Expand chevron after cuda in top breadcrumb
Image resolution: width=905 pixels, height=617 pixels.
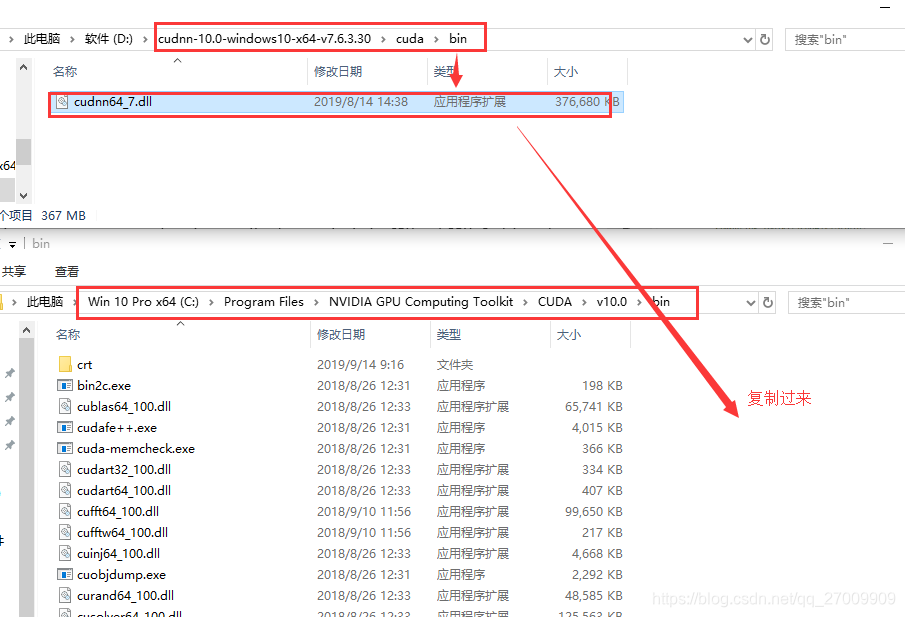(436, 39)
